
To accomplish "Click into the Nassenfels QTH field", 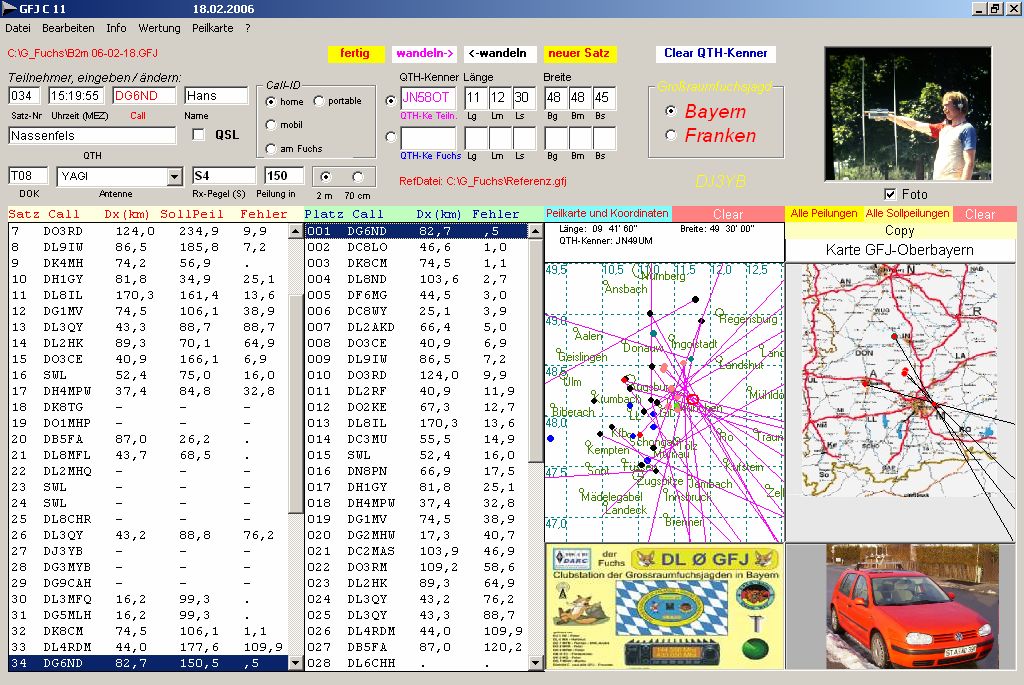I will 92,135.
